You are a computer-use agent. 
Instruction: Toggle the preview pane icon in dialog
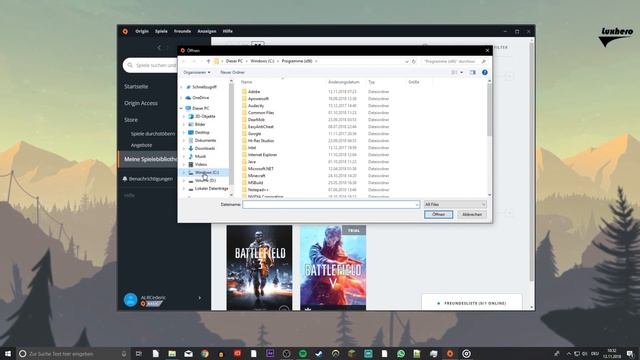coord(472,72)
